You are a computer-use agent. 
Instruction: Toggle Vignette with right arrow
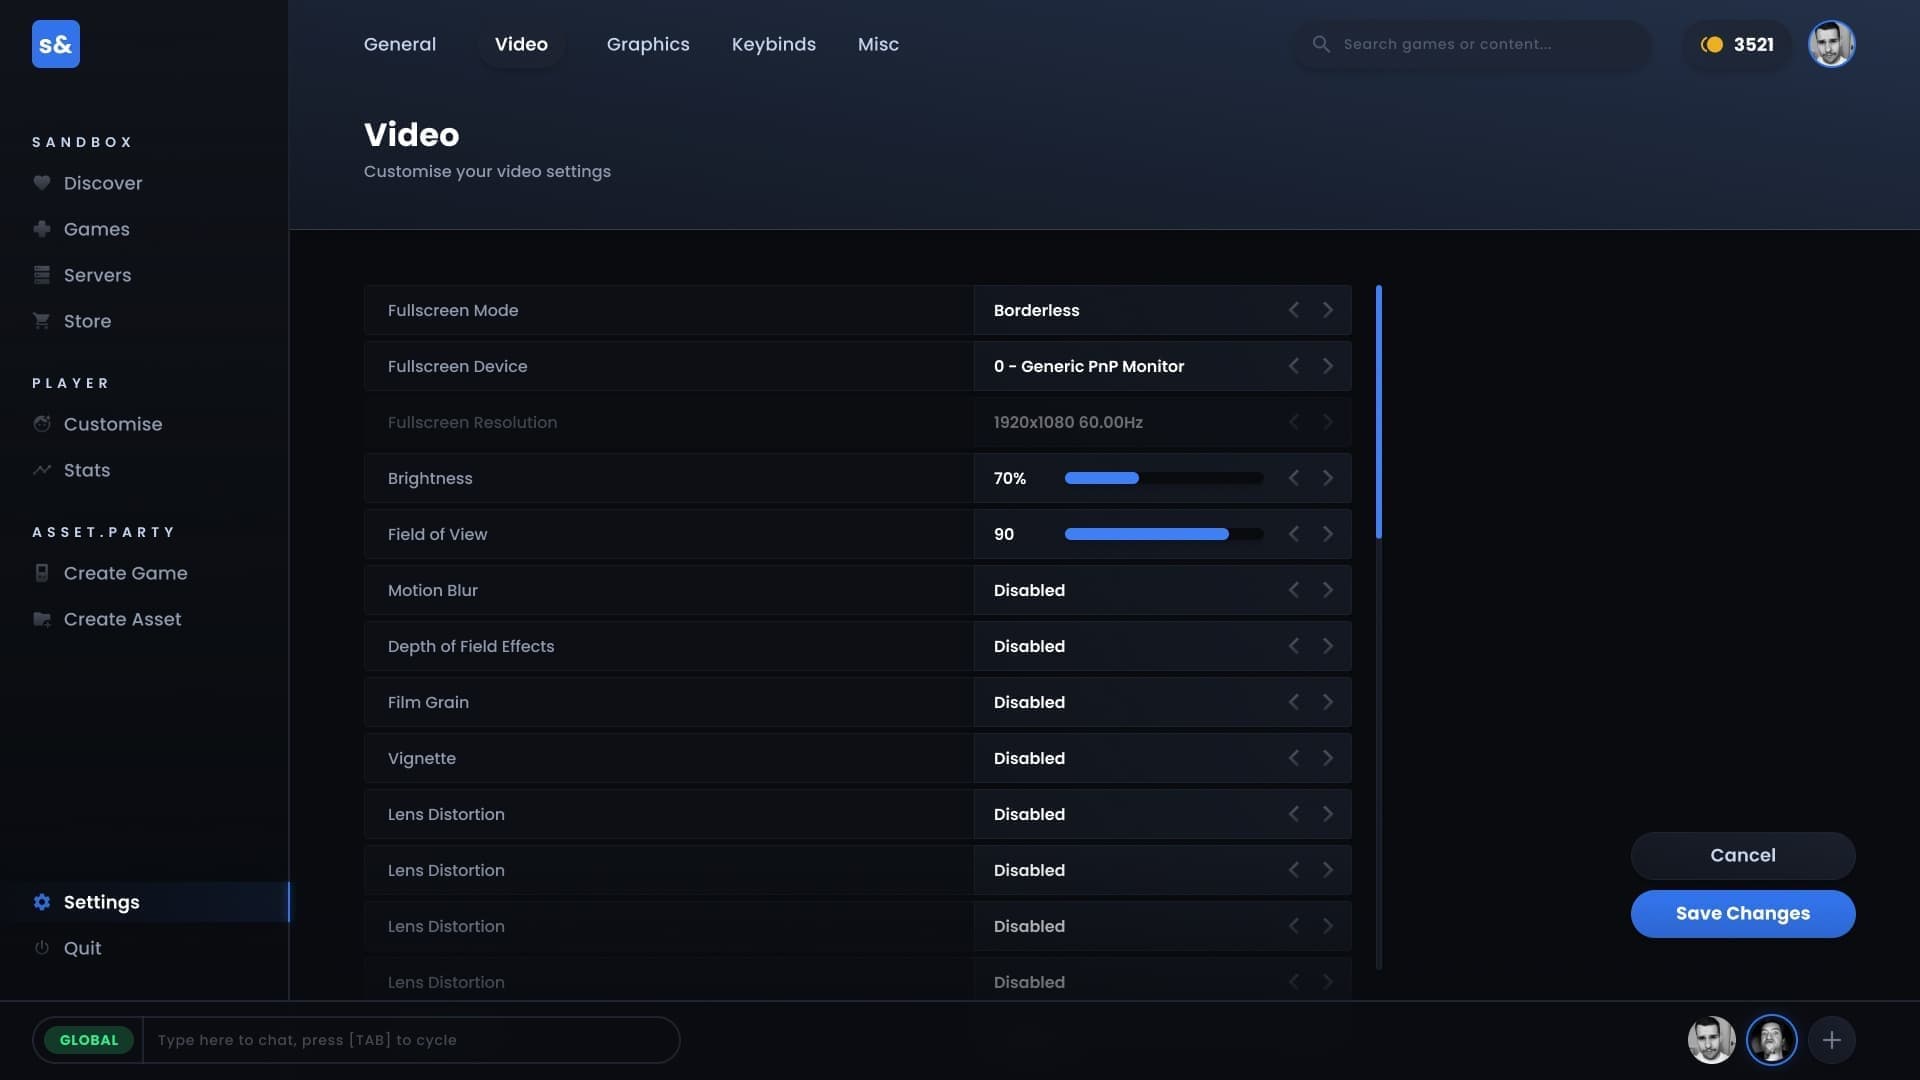[x=1328, y=758]
